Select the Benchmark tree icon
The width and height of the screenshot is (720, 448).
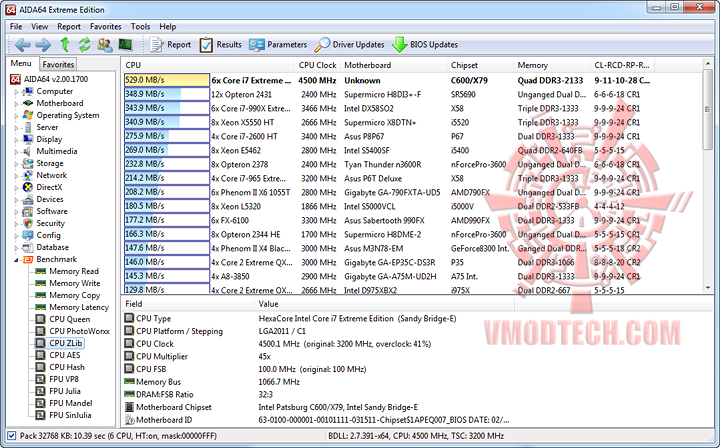28,259
